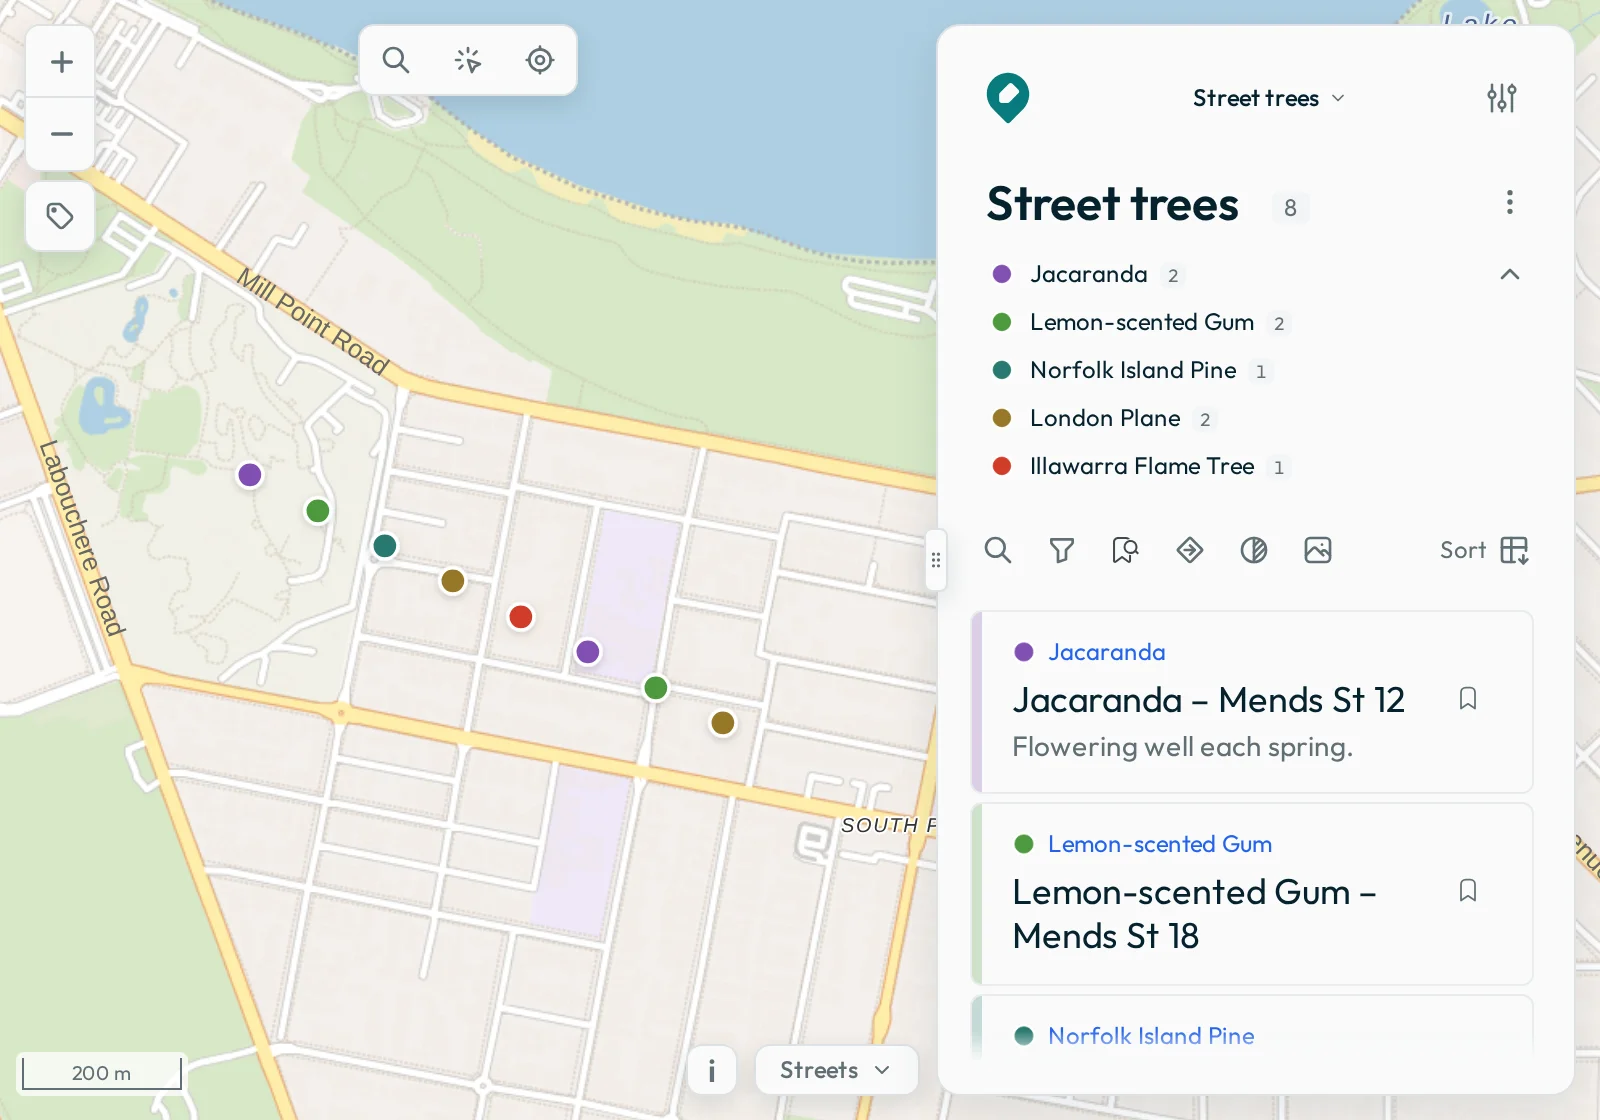Click the 8 count badge beside Street trees
Viewport: 1600px width, 1120px height.
(1290, 208)
